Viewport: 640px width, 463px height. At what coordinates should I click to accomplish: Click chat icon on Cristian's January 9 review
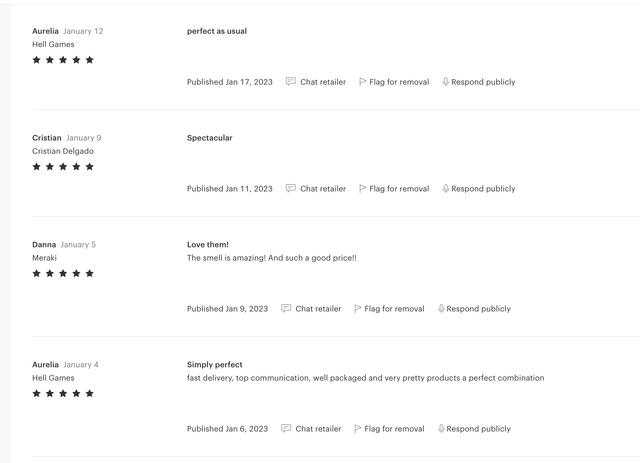coord(291,189)
